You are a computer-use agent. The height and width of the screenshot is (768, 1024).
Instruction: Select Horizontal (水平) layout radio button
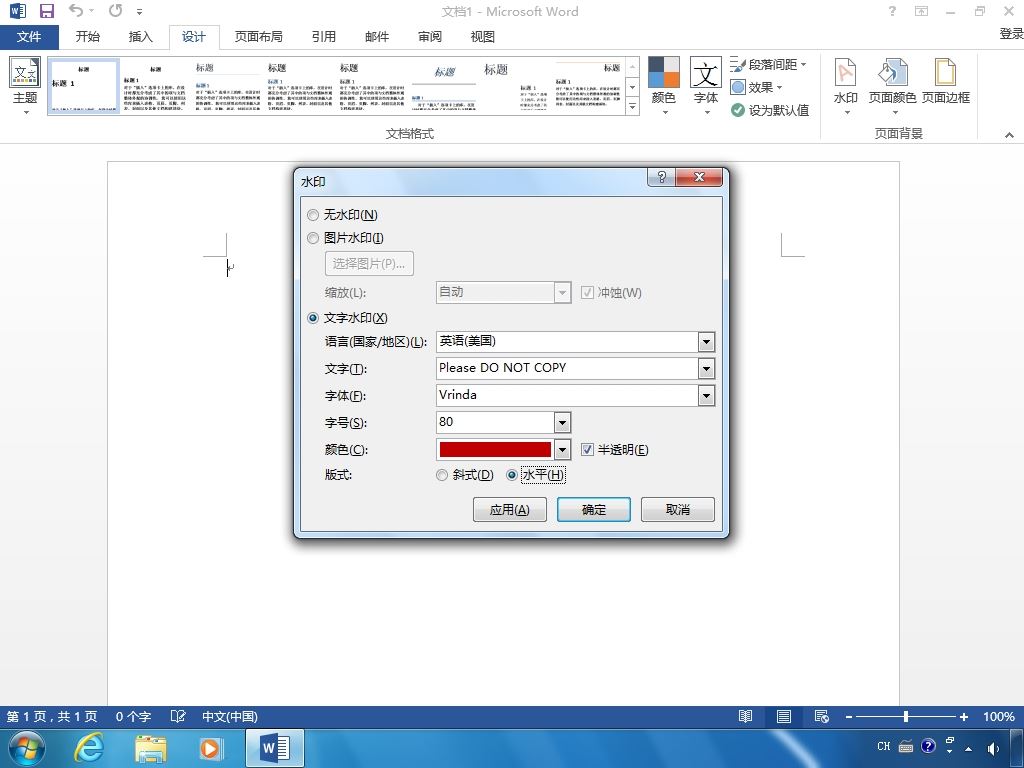(512, 475)
